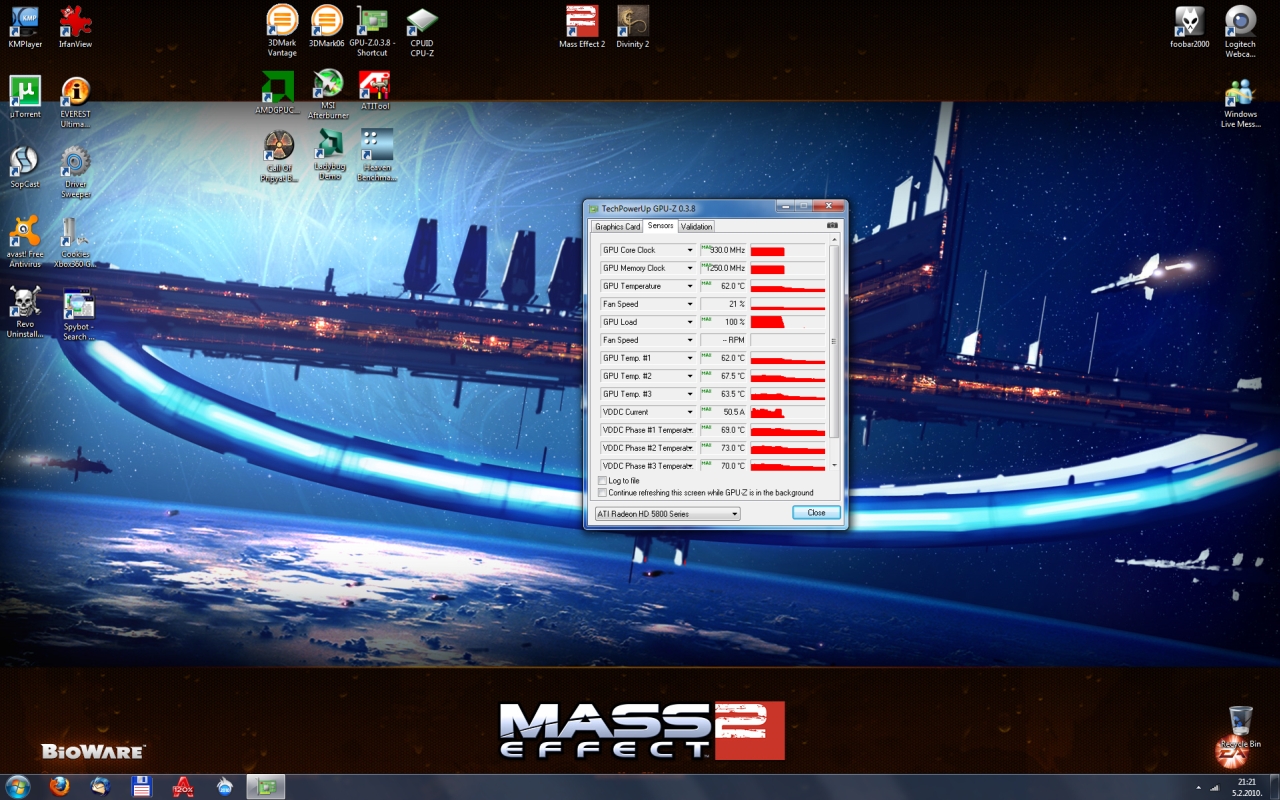Click the 1250.0 MHz memory clock value
Image resolution: width=1280 pixels, height=800 pixels.
pos(722,268)
